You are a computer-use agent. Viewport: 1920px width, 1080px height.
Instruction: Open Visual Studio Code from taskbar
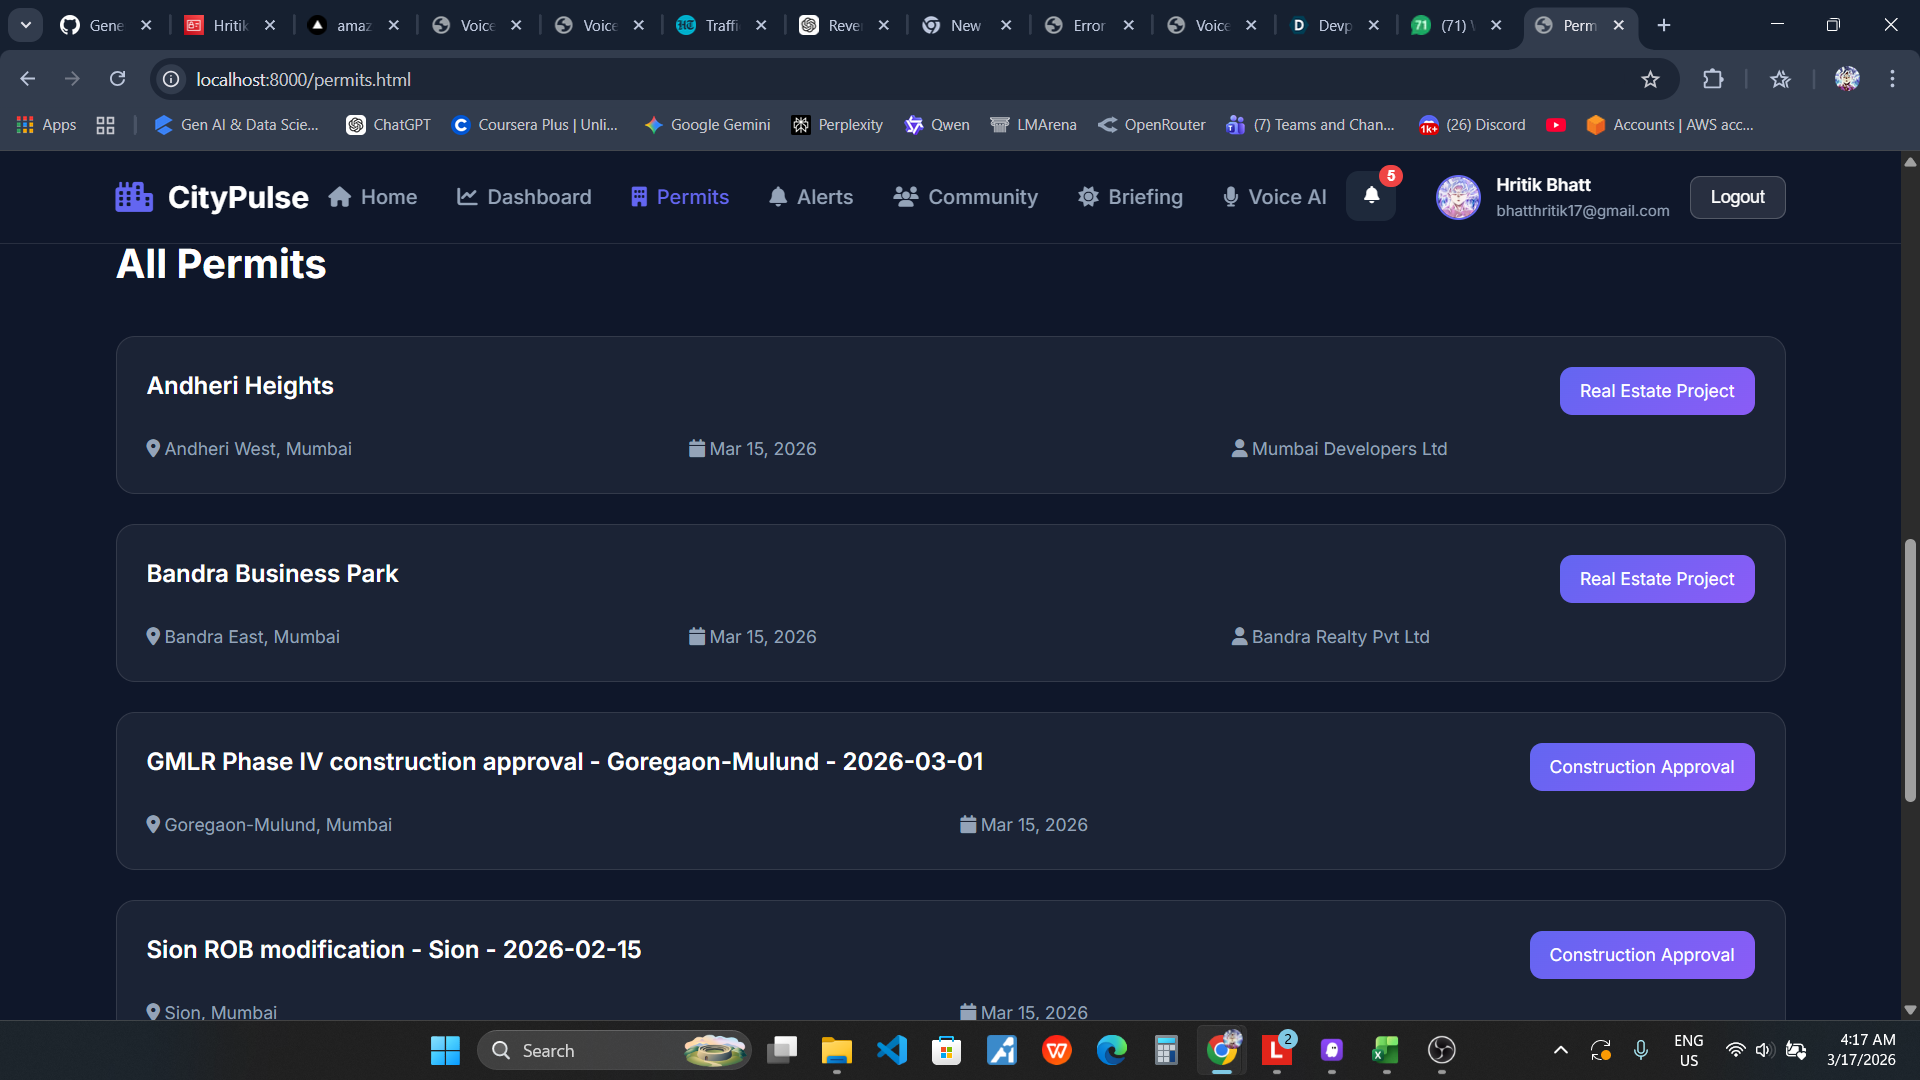tap(891, 1050)
